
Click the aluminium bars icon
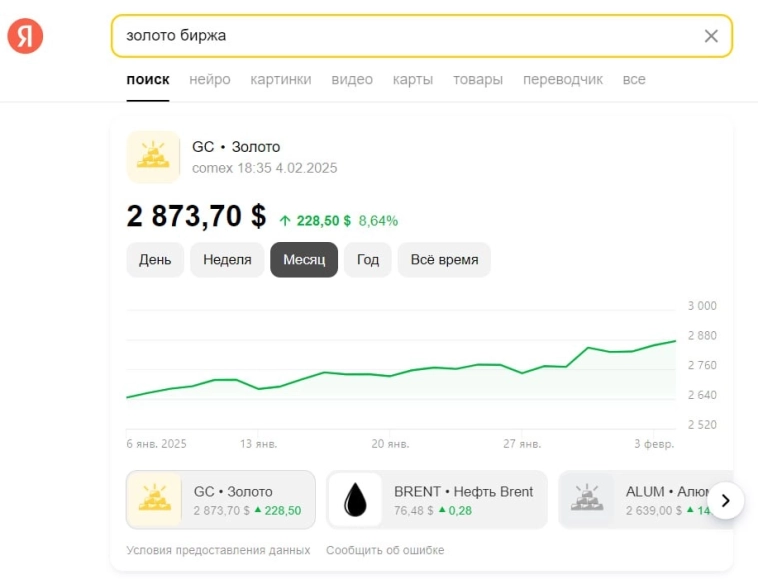click(585, 499)
